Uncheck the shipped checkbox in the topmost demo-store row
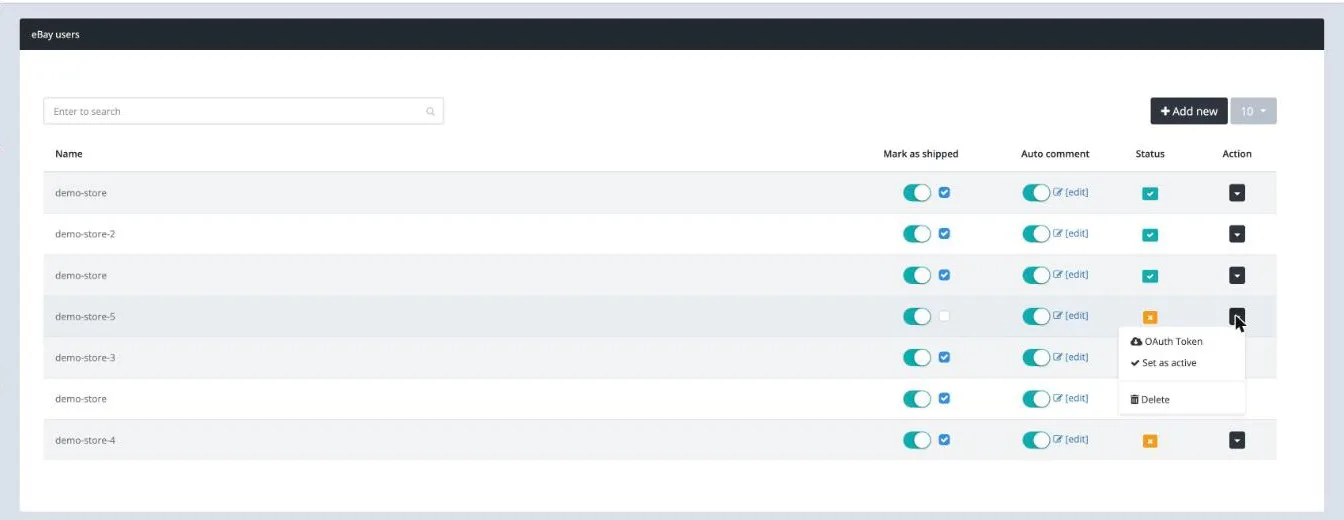1344x520 pixels. (x=944, y=192)
